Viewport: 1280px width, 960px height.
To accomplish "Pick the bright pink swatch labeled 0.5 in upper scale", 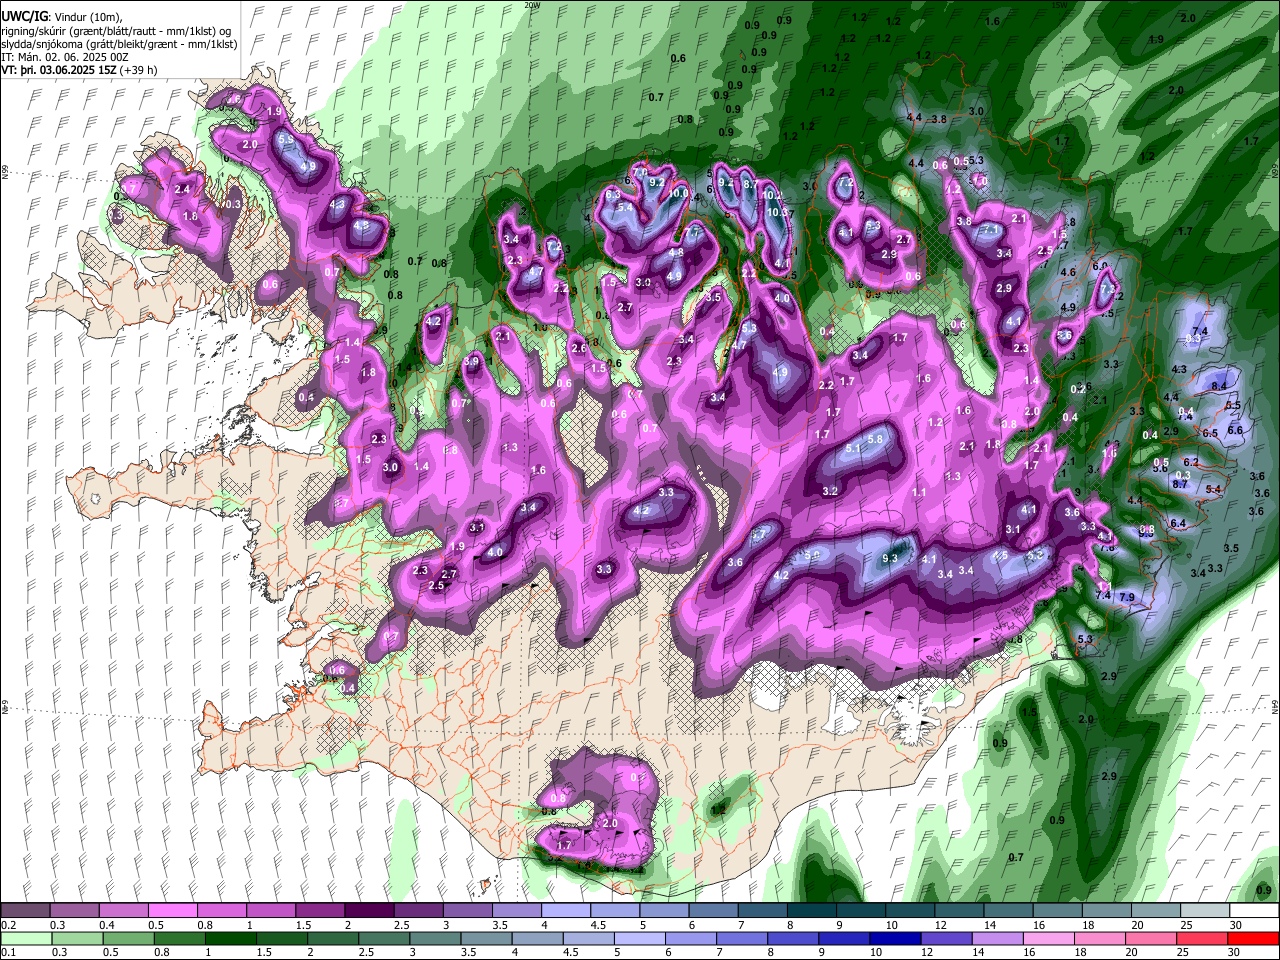I will coord(173,911).
